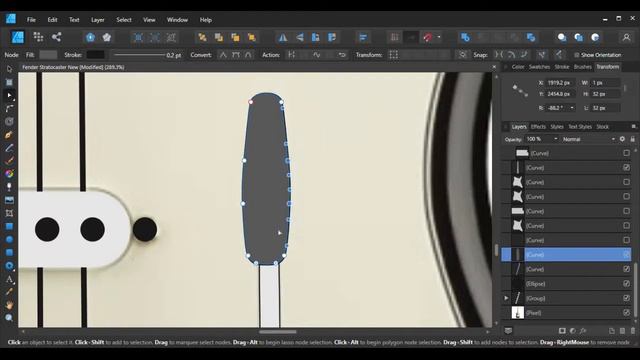
Task: Click the Reverse Curve action
Action: (x=342, y=55)
